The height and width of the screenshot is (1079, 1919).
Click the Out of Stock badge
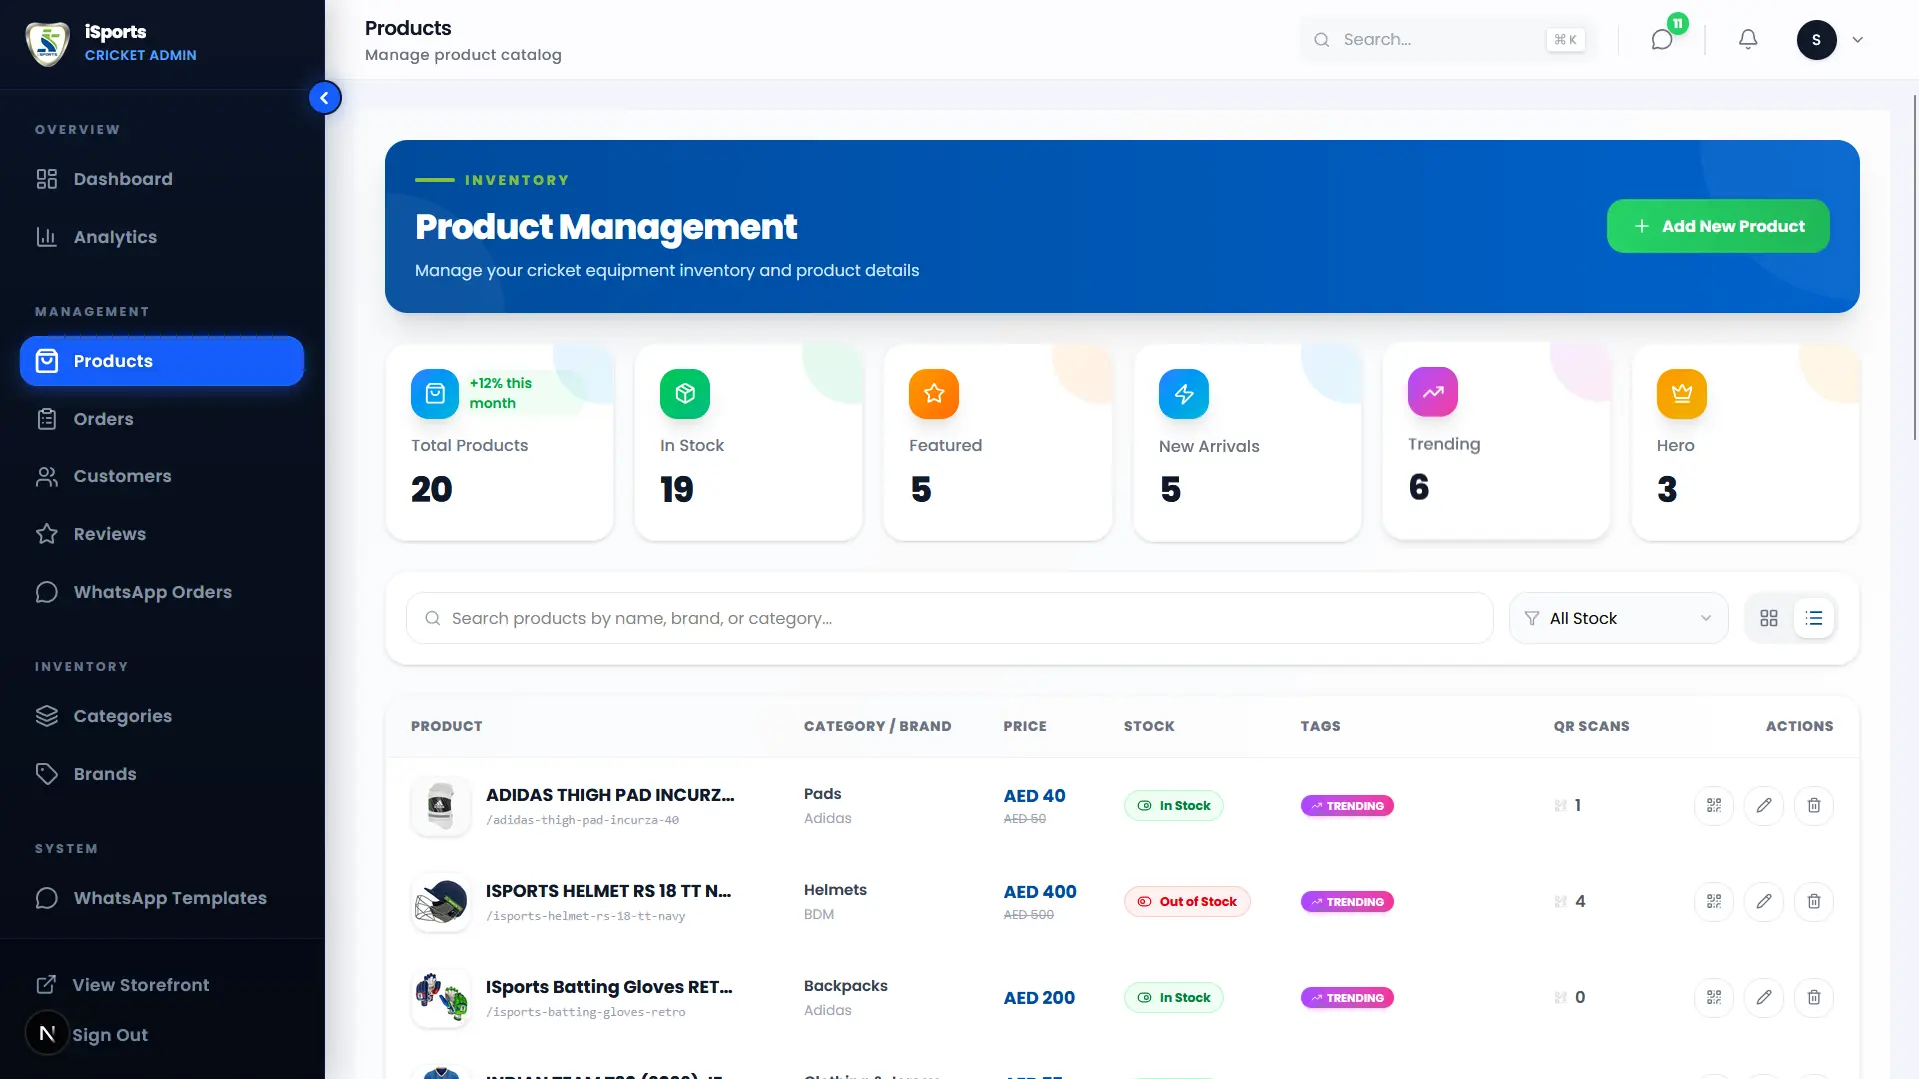pyautogui.click(x=1187, y=902)
